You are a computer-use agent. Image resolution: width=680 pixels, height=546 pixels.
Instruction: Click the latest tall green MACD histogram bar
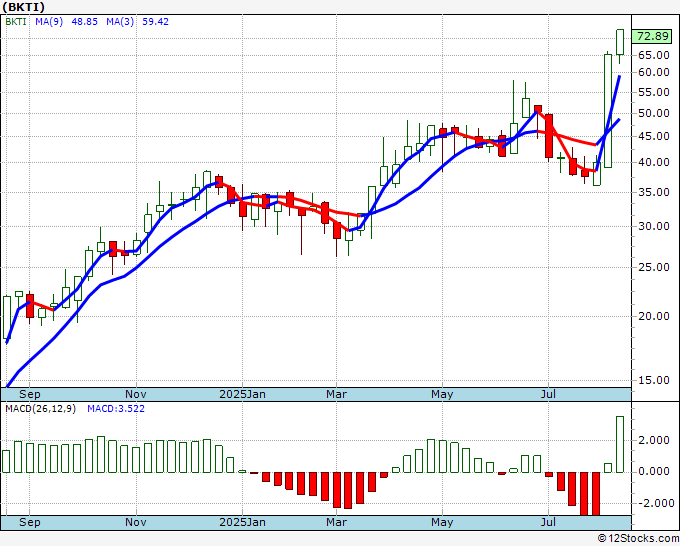click(620, 445)
